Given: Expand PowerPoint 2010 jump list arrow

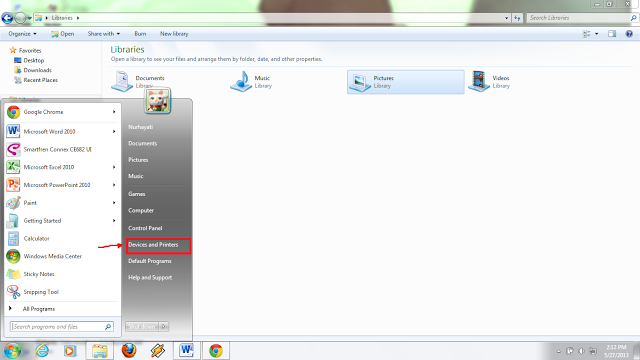Looking at the screenshot, I should (114, 185).
